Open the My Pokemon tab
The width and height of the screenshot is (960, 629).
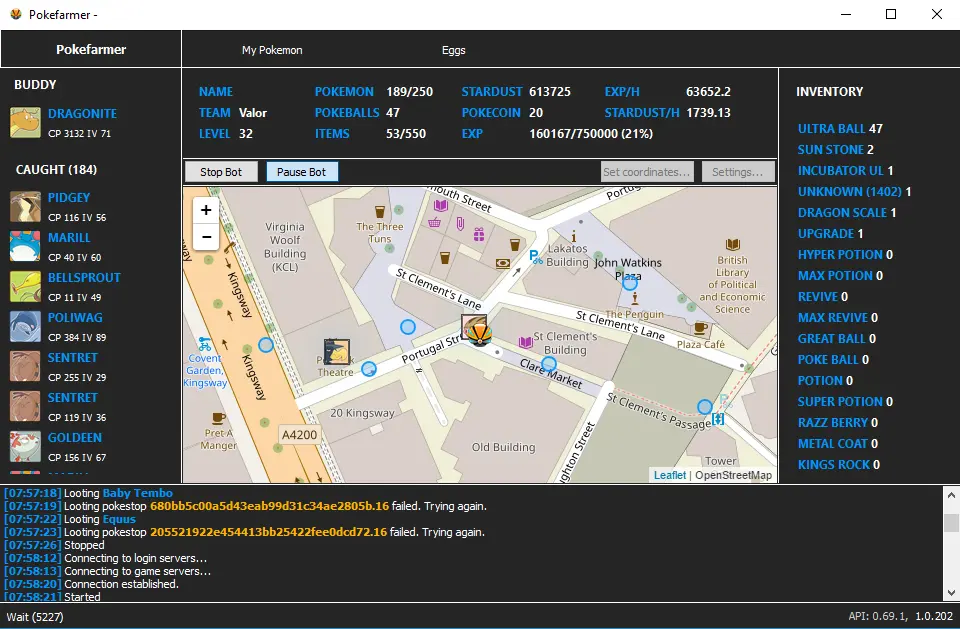coord(272,50)
